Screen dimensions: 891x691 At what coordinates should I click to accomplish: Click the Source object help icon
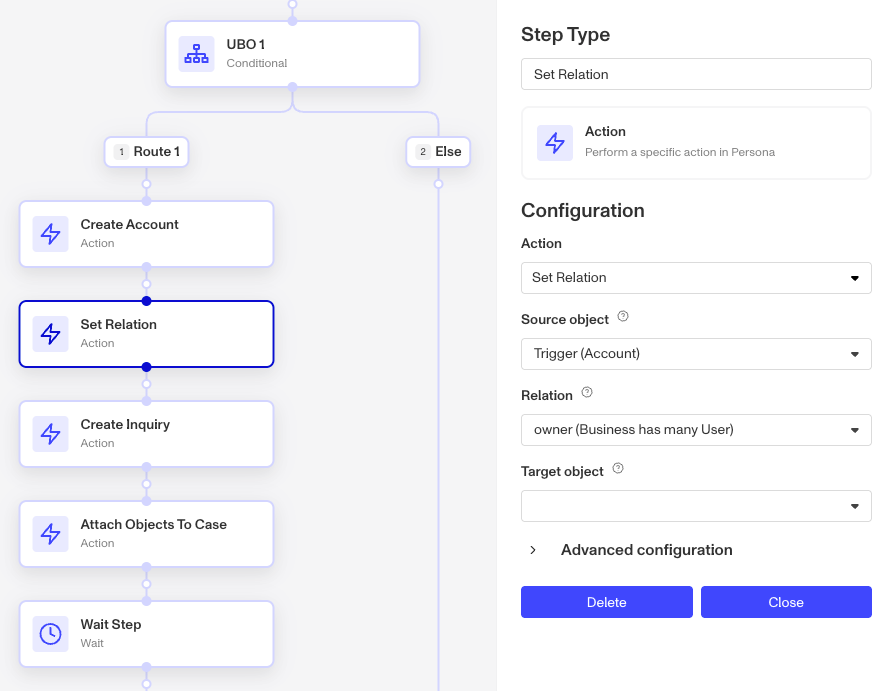click(623, 317)
